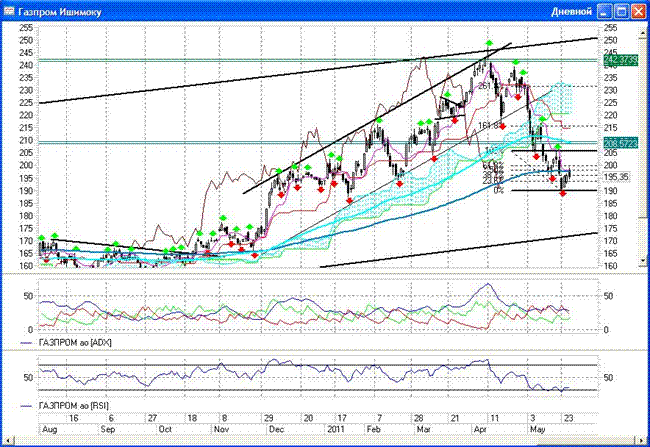Viewport: 650px width, 447px height.
Task: Select the 208.5723 price level marker
Action: [x=621, y=143]
